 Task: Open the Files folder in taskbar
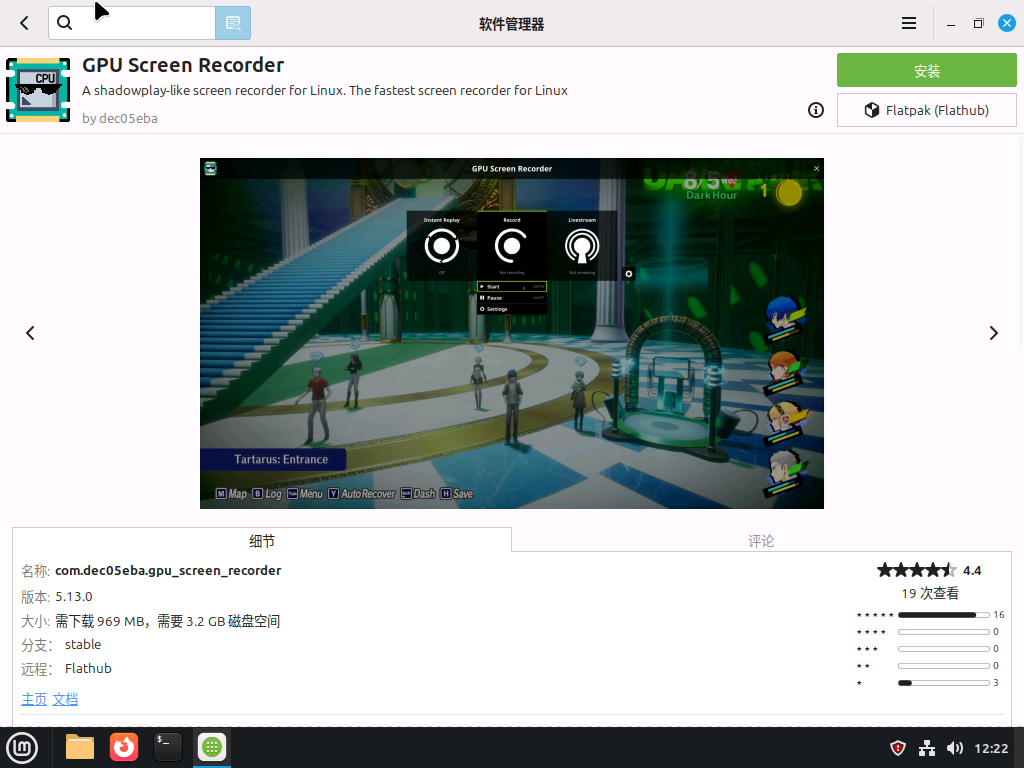click(x=80, y=747)
